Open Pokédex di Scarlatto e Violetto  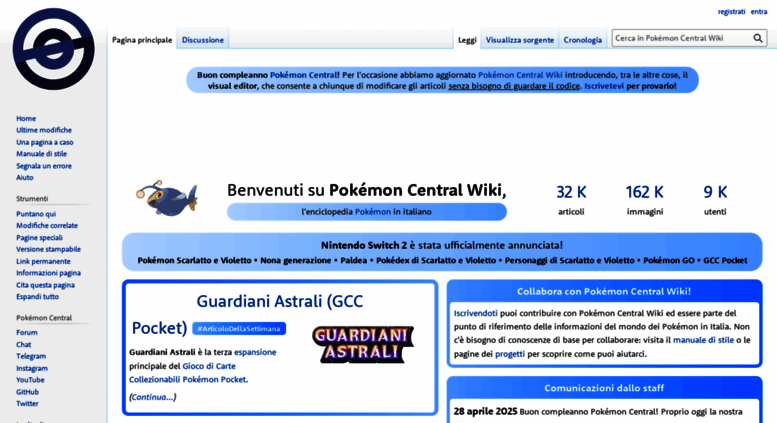[436, 261]
